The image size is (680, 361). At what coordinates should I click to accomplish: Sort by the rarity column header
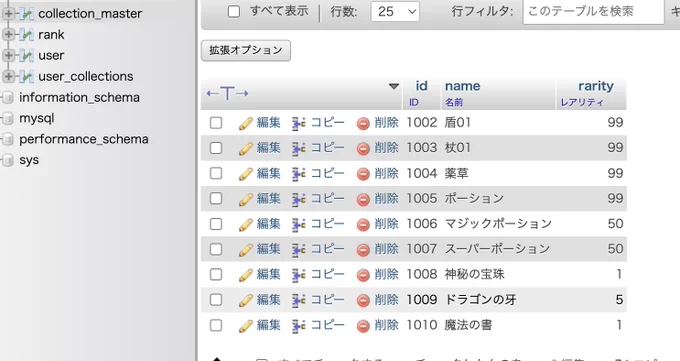[595, 86]
